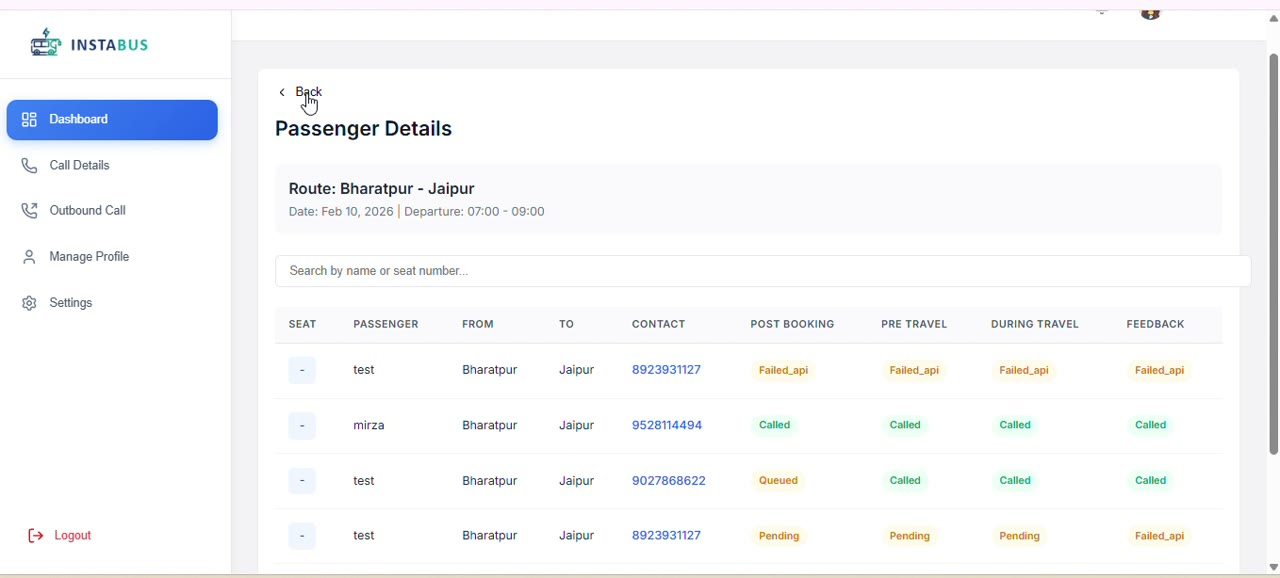Click the FEEDBACK column header
Viewport: 1280px width, 578px height.
[x=1156, y=324]
